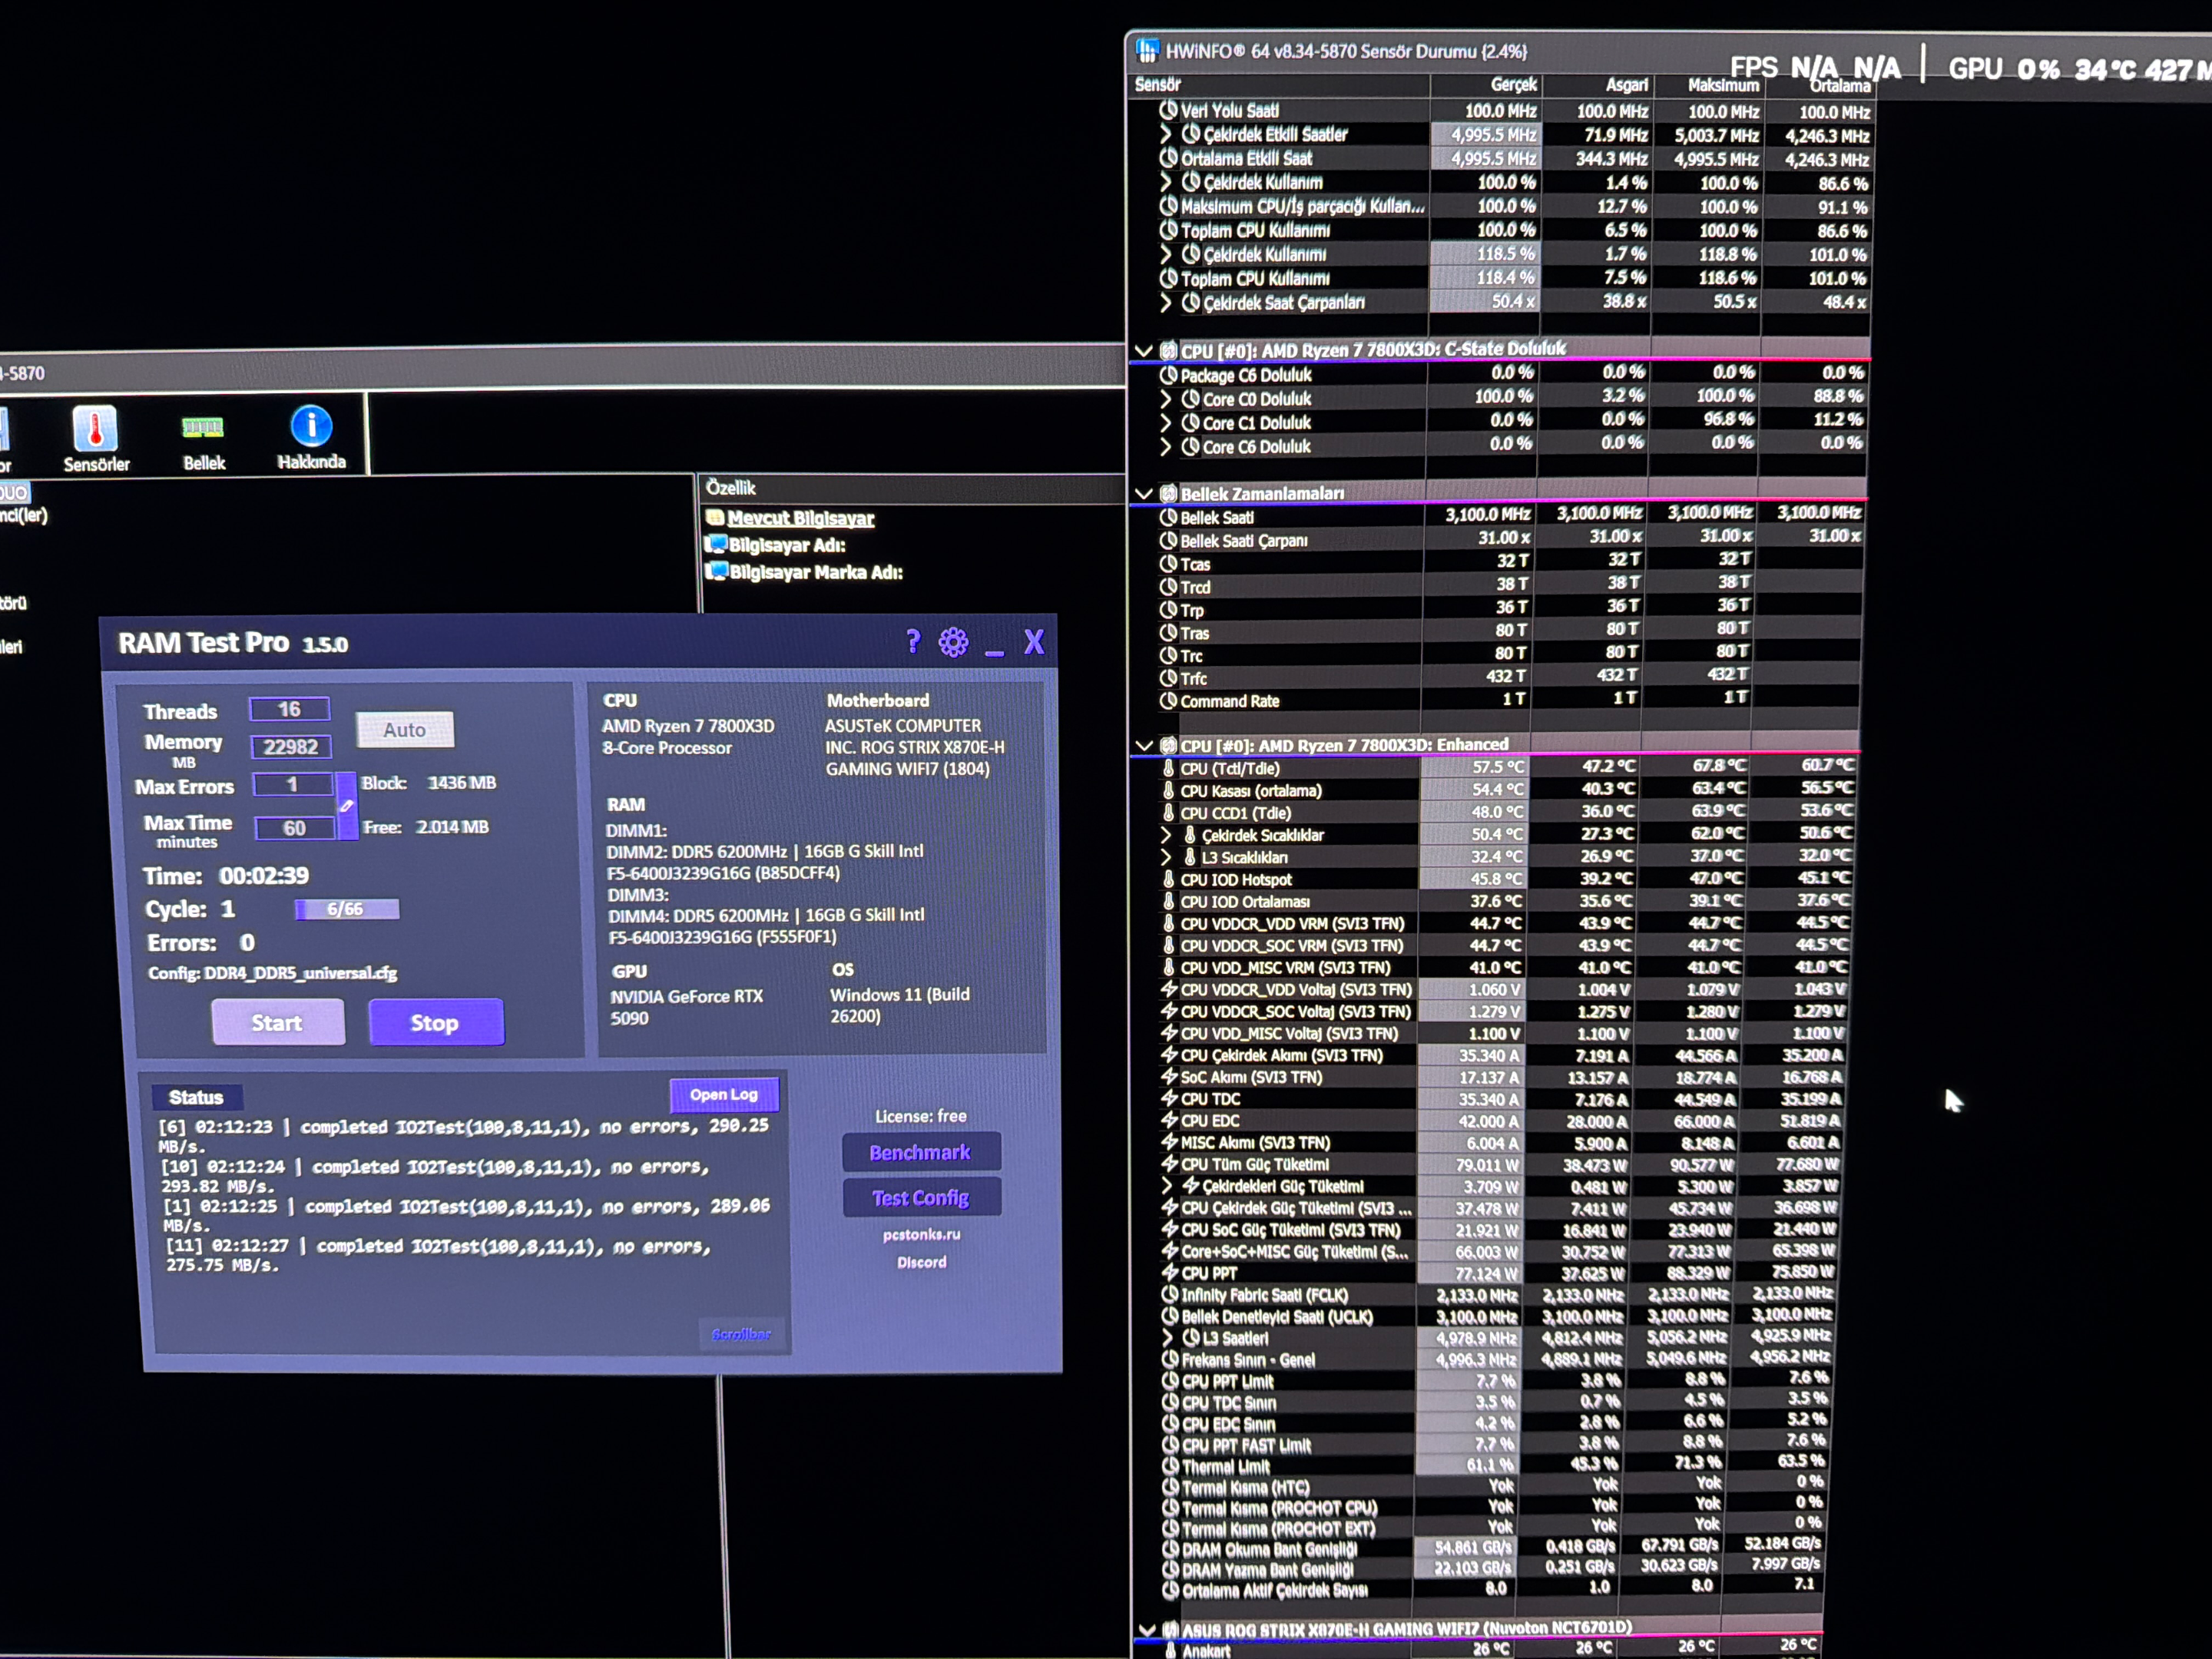Click the clock icon beside Veri Yolu Saati

(1168, 110)
